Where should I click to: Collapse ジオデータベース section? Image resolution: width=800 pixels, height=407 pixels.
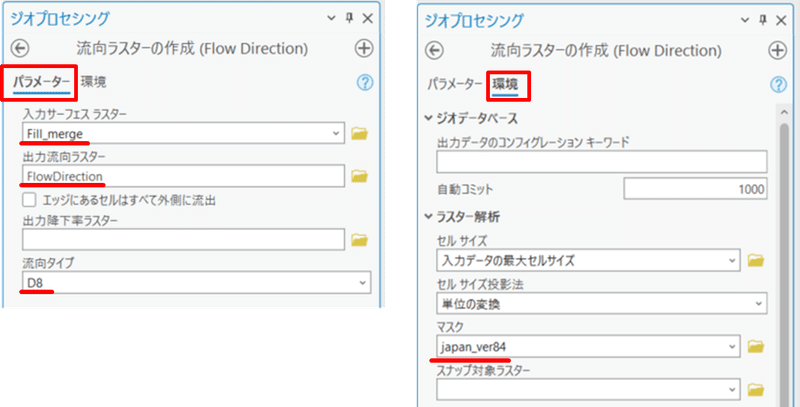[429, 118]
